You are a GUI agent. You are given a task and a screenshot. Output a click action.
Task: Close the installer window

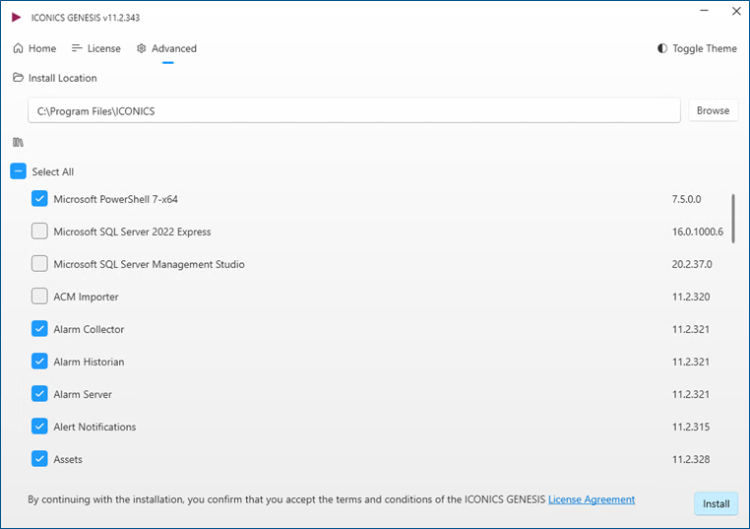pyautogui.click(x=736, y=11)
